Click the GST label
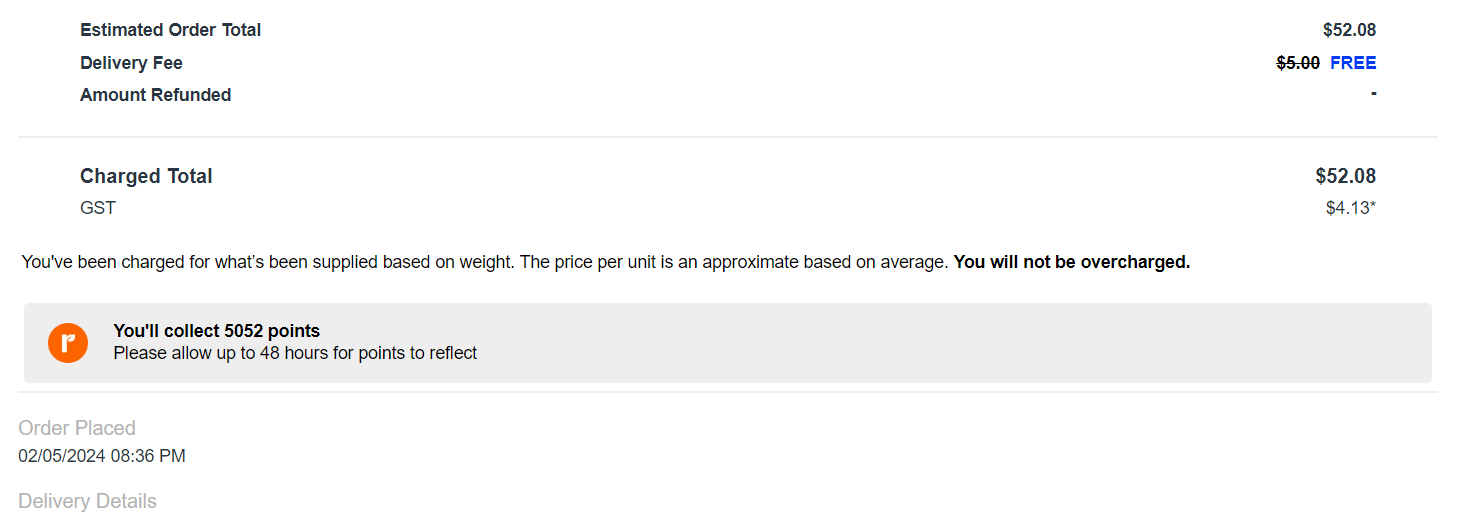Viewport: 1471px width, 517px height. [x=98, y=208]
